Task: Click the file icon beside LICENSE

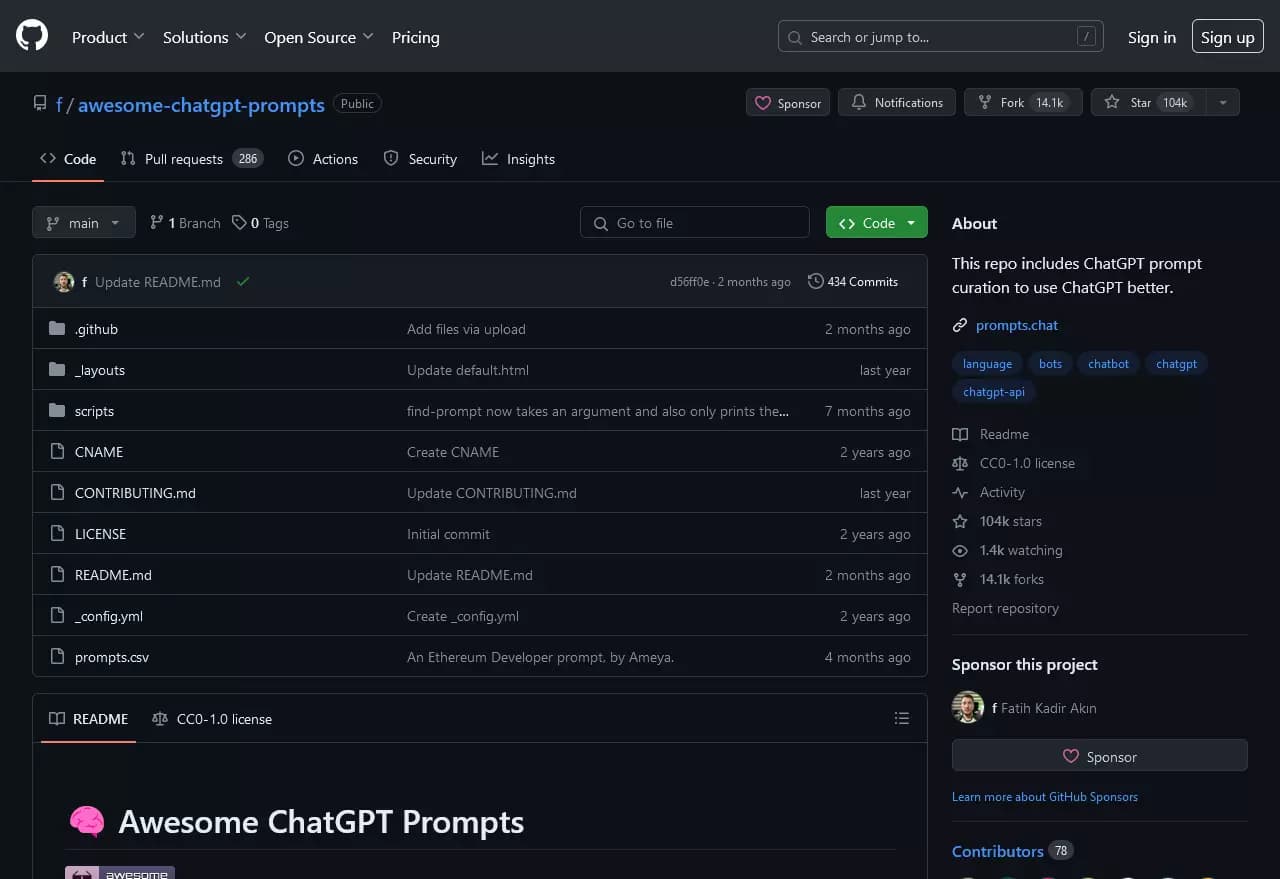Action: [x=57, y=534]
